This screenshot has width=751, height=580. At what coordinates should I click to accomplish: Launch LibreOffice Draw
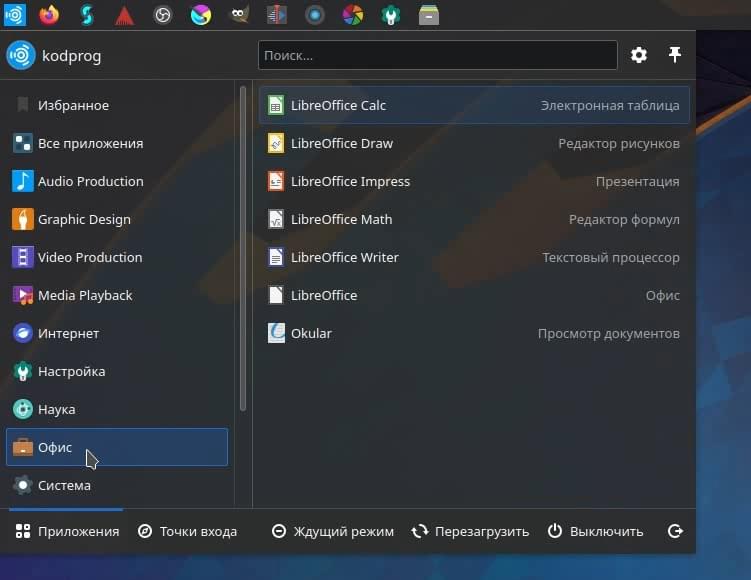474,143
